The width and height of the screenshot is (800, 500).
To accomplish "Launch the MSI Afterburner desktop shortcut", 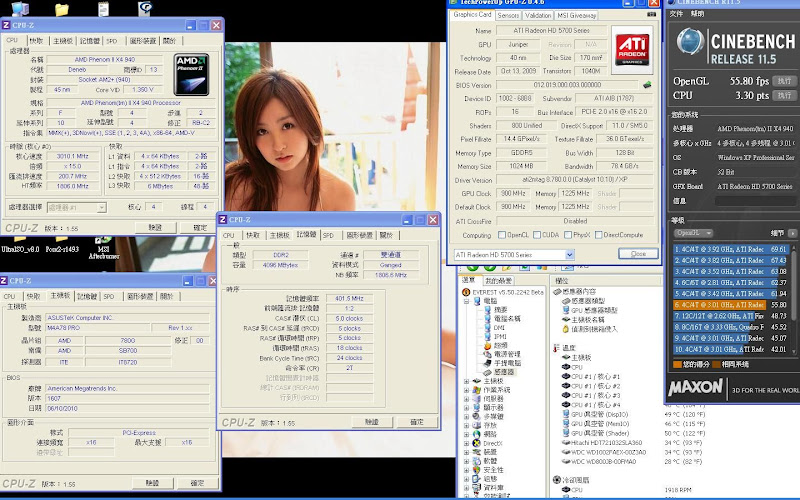I will click(104, 247).
